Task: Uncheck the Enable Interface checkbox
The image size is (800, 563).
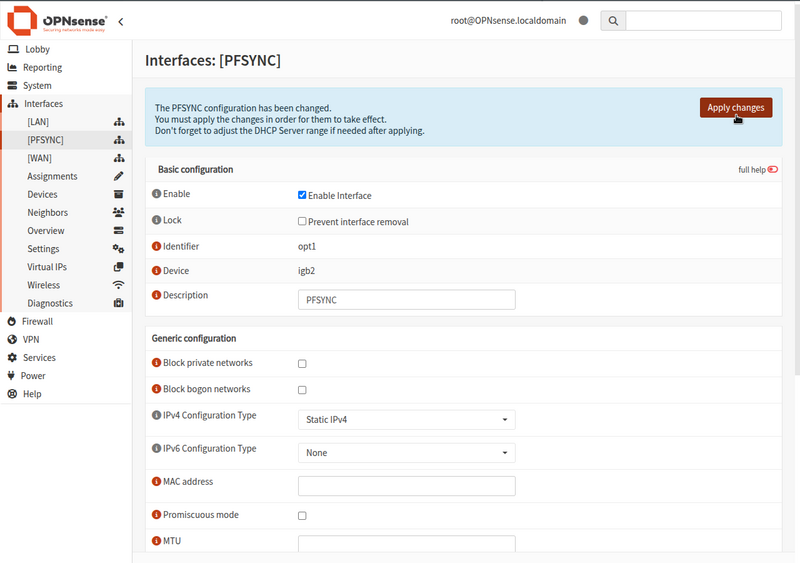Action: 302,195
